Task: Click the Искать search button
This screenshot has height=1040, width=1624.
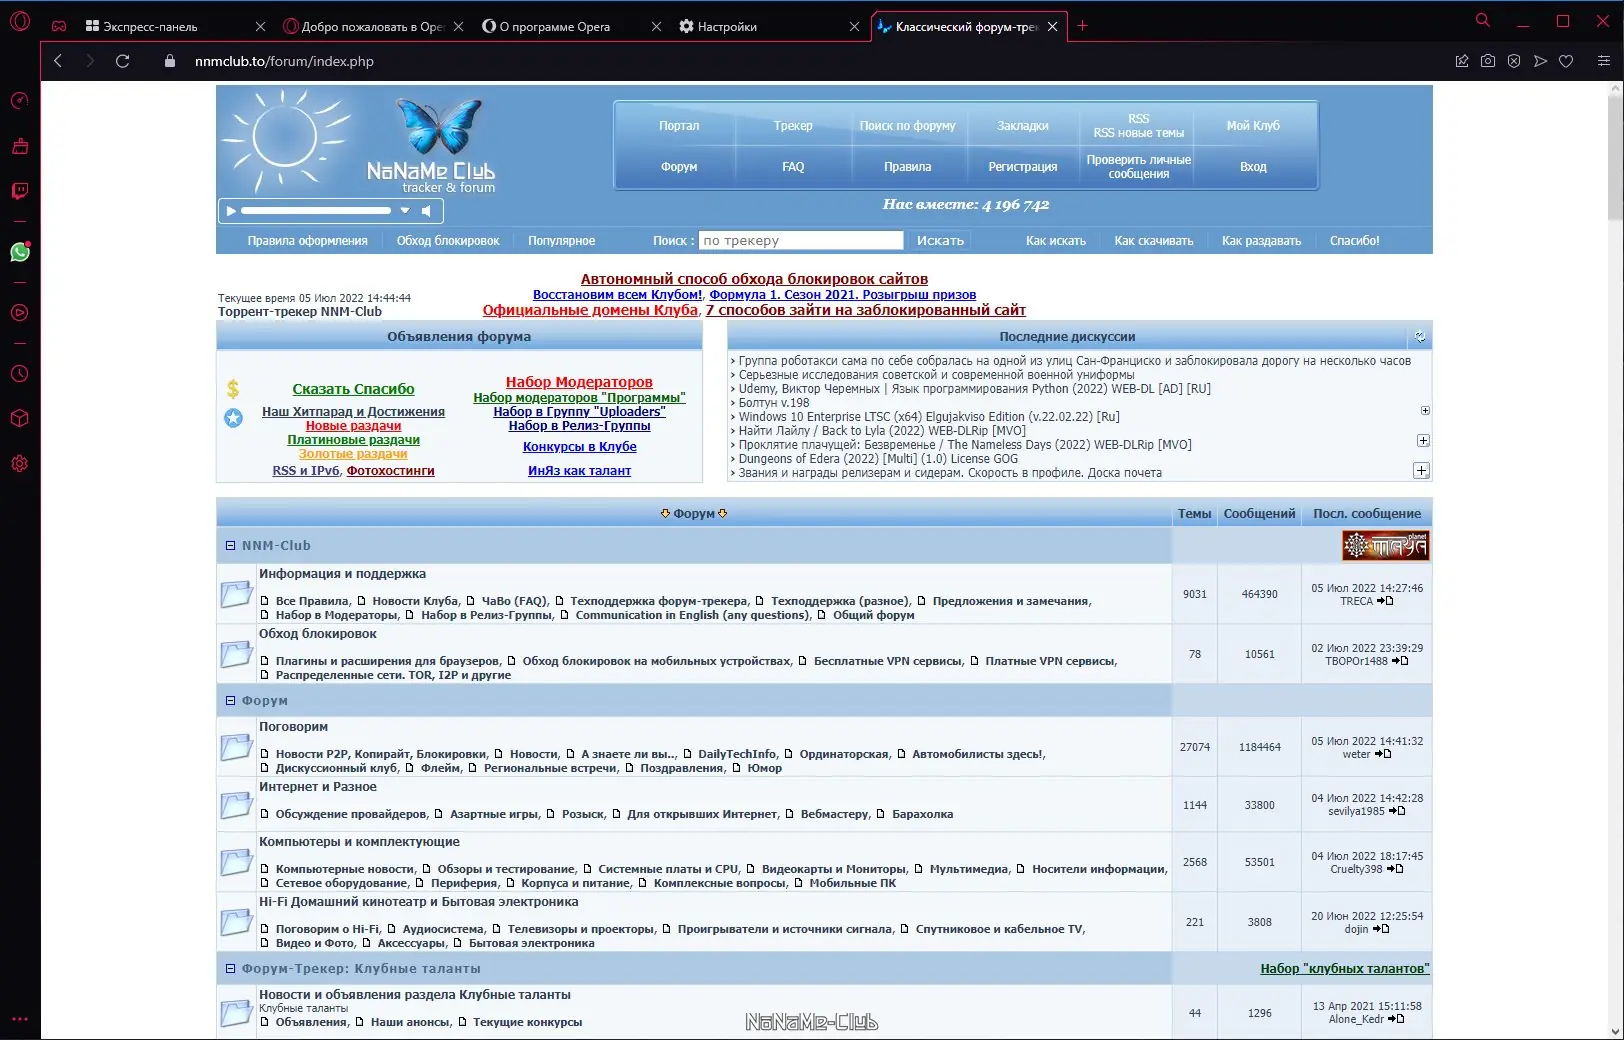Action: tap(940, 241)
